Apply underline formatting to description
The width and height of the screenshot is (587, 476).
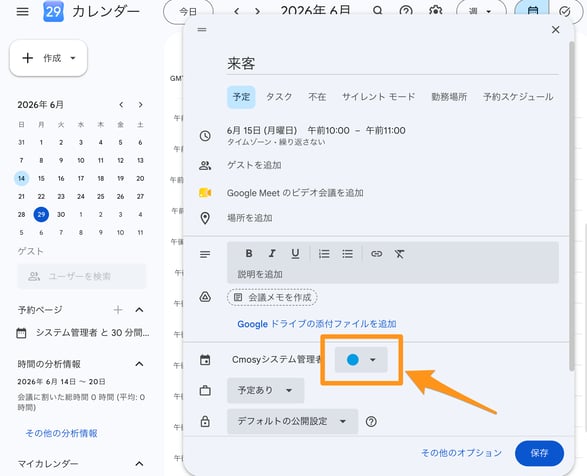tap(295, 254)
